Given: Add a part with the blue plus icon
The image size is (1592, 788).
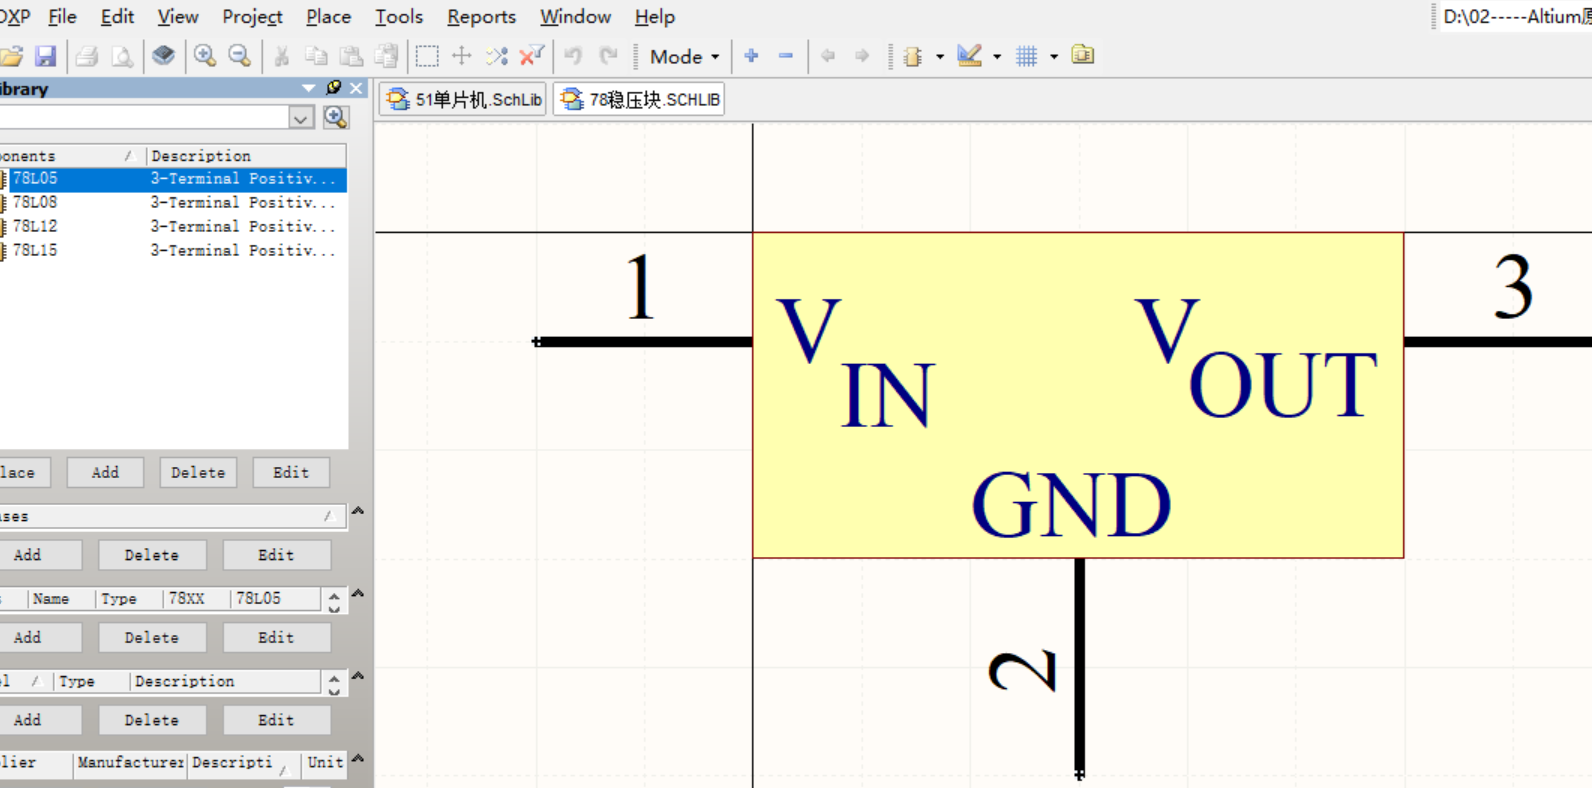Looking at the screenshot, I should tap(752, 56).
